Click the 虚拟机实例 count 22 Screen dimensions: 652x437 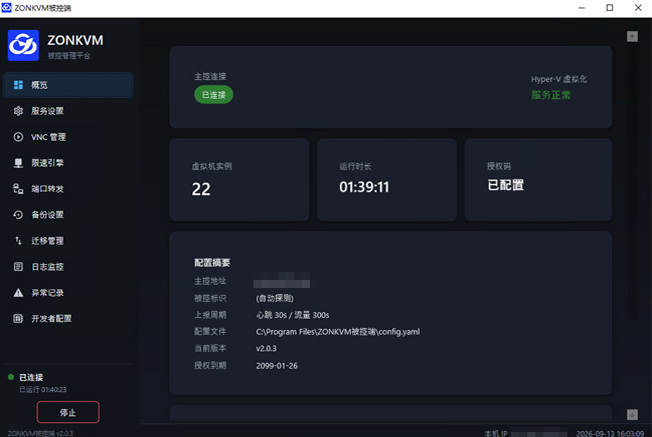click(x=201, y=189)
